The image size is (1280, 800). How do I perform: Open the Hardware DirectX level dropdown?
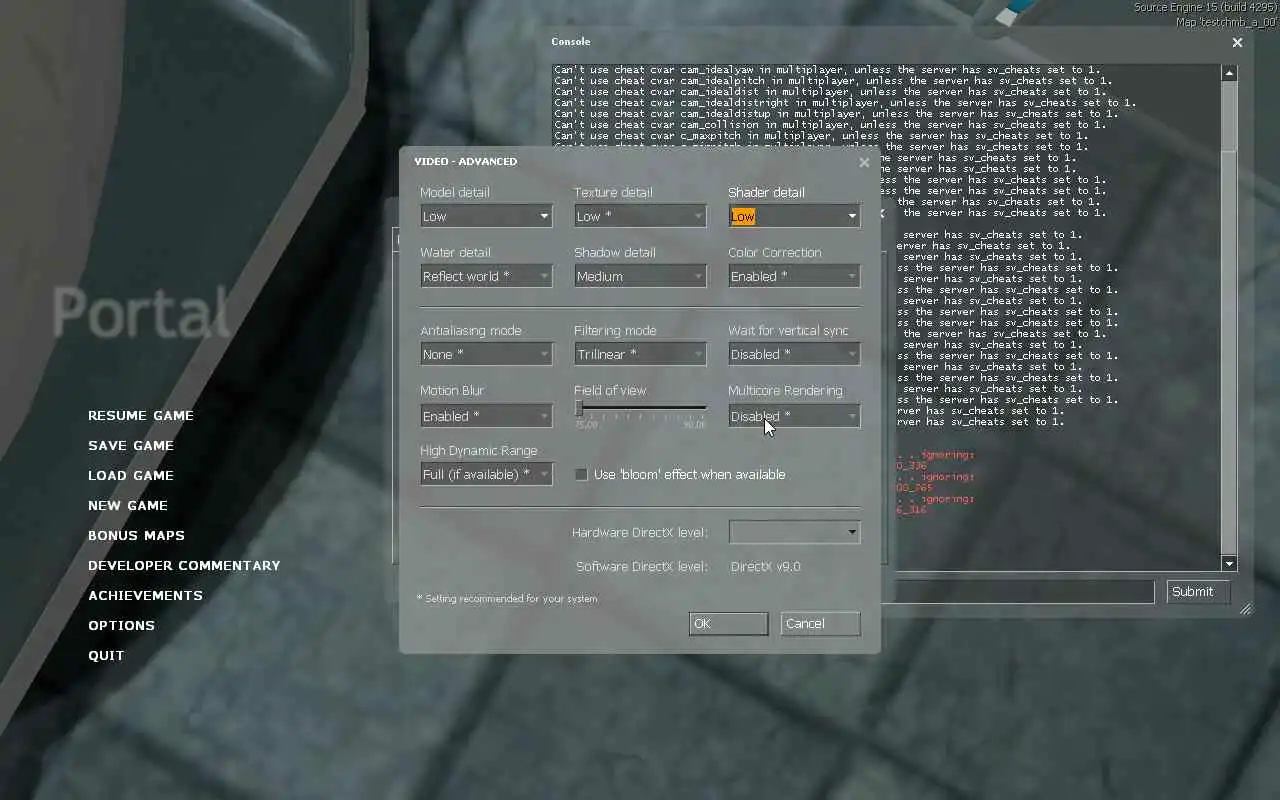click(x=794, y=532)
